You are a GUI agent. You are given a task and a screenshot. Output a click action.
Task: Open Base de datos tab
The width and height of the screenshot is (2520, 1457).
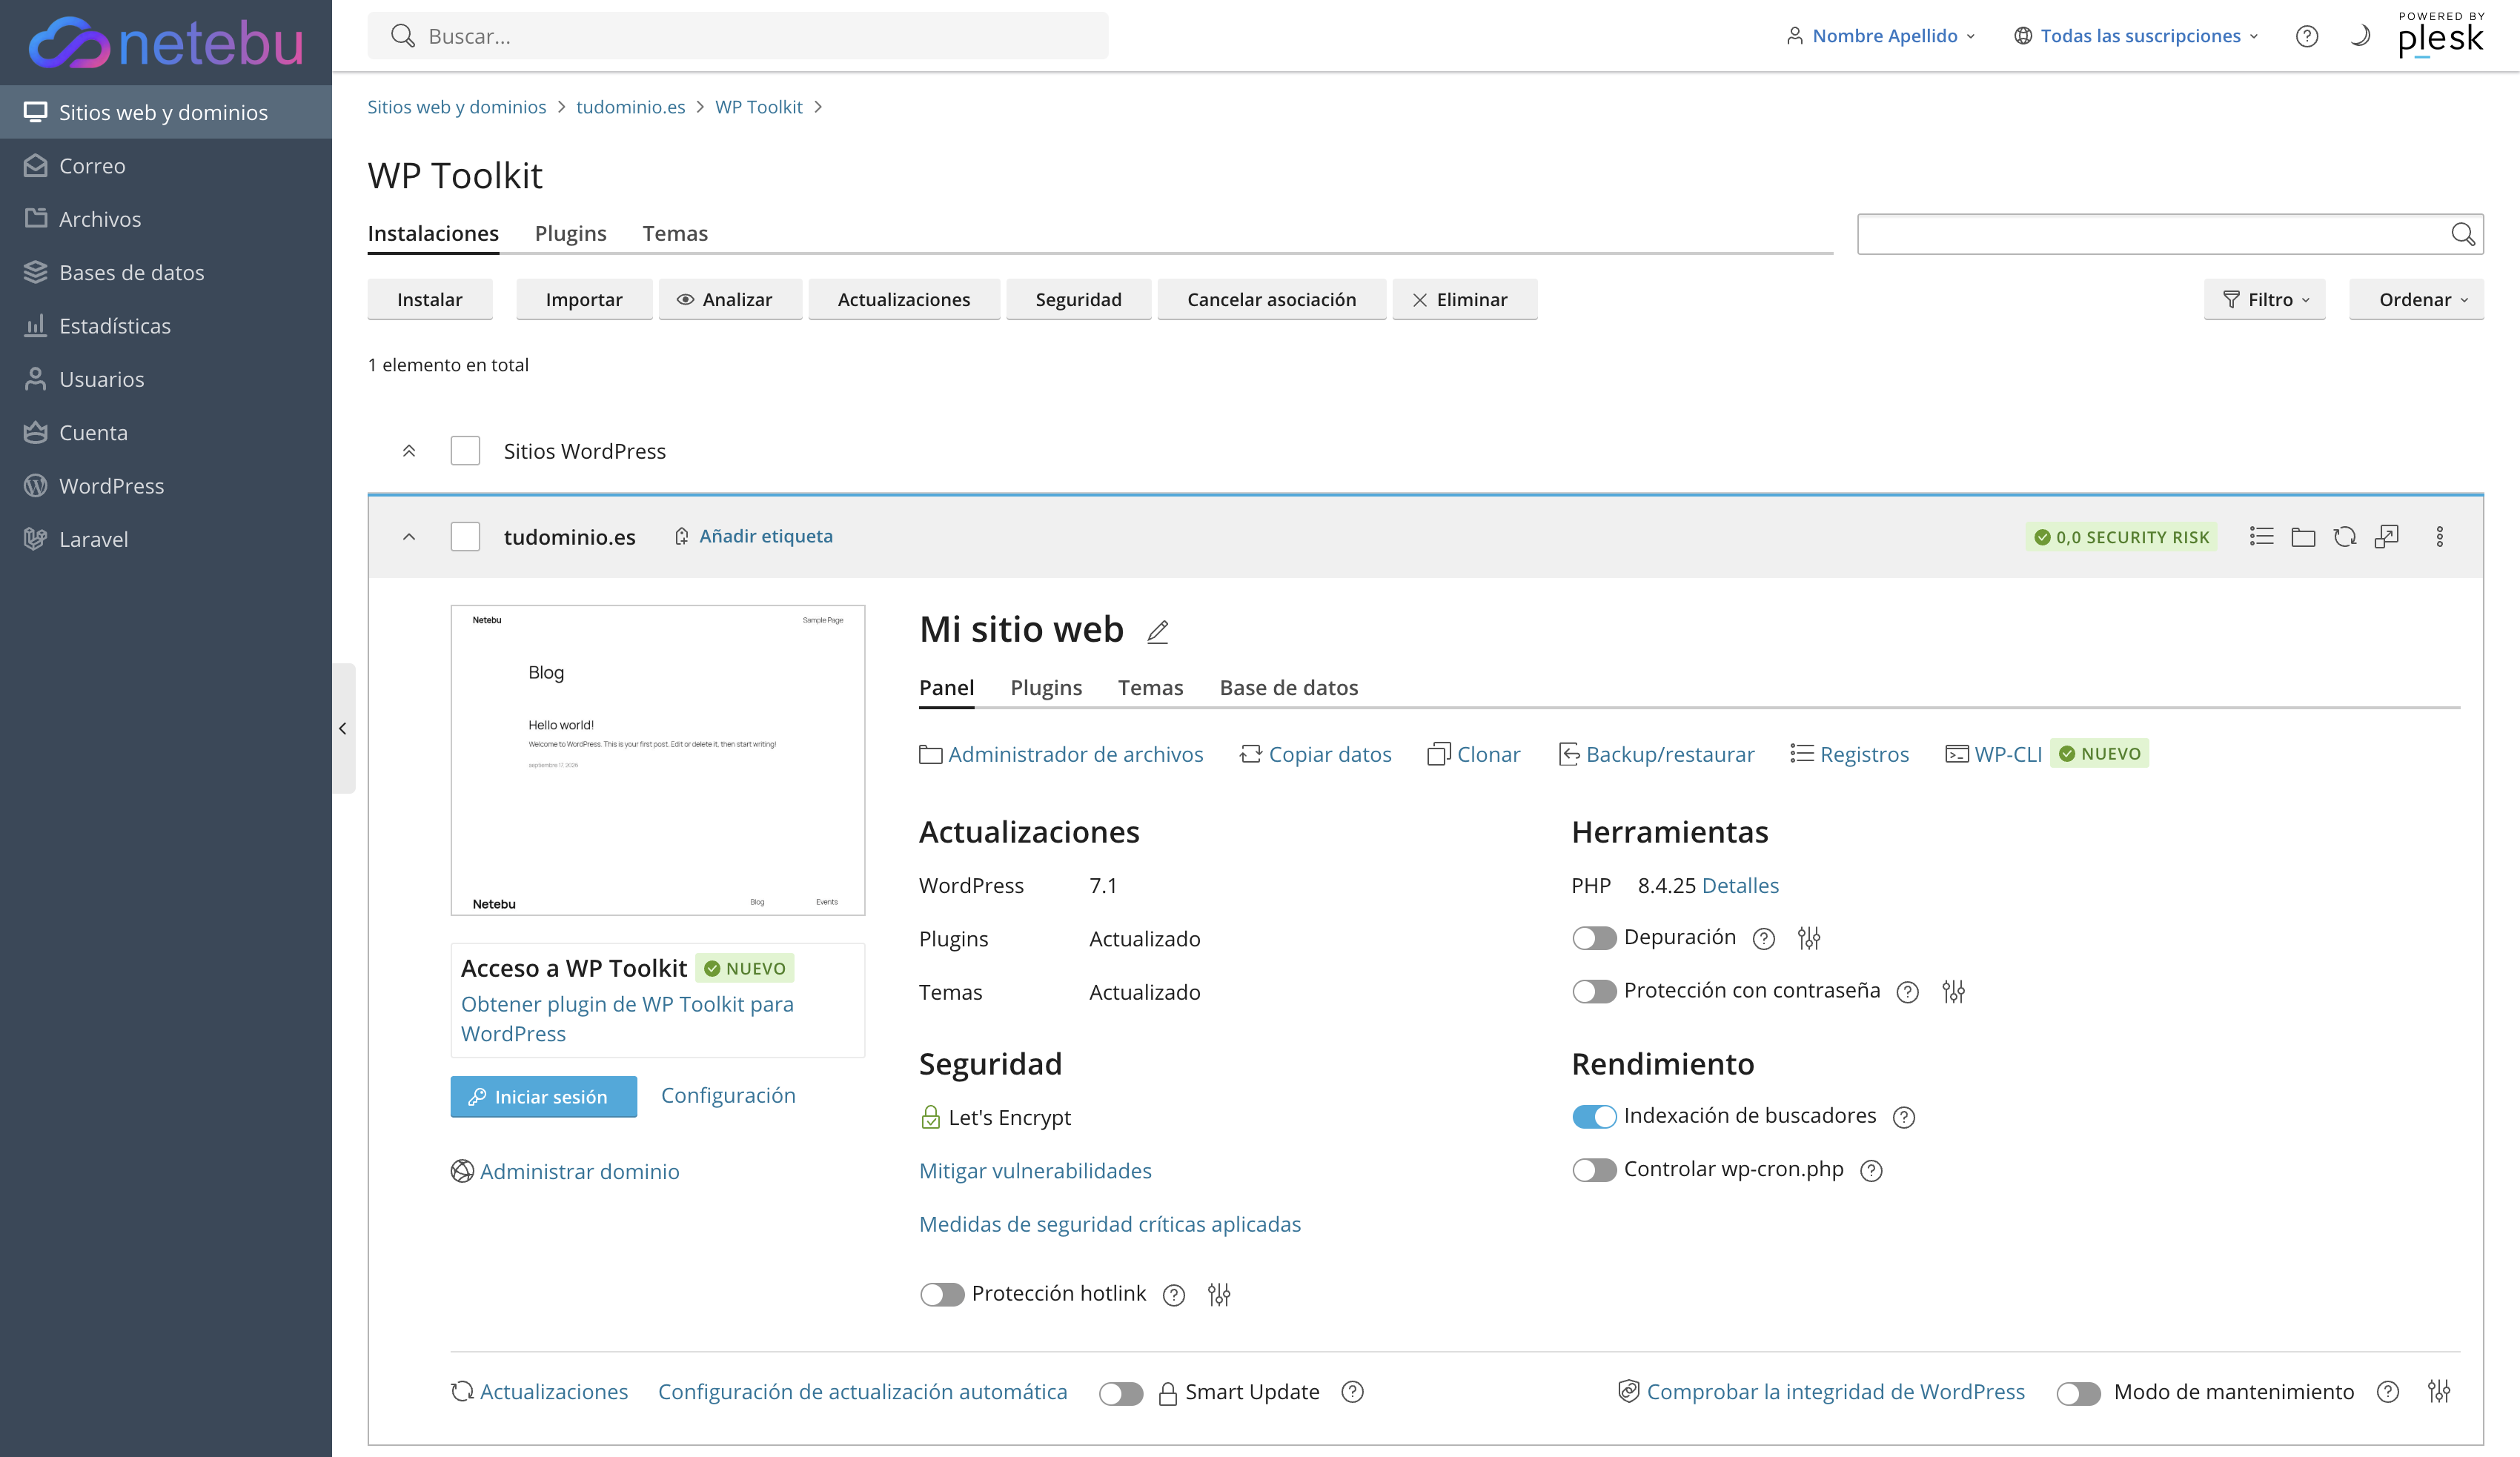point(1288,688)
